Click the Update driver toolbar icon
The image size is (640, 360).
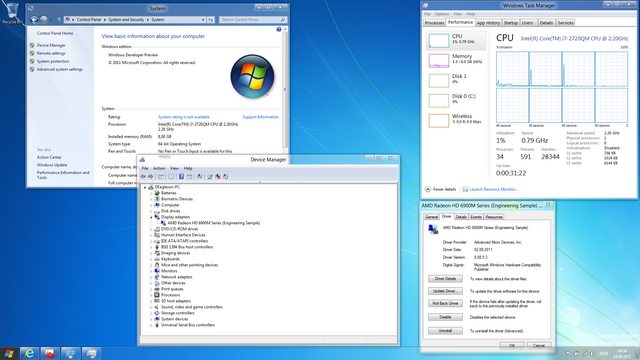pos(210,176)
